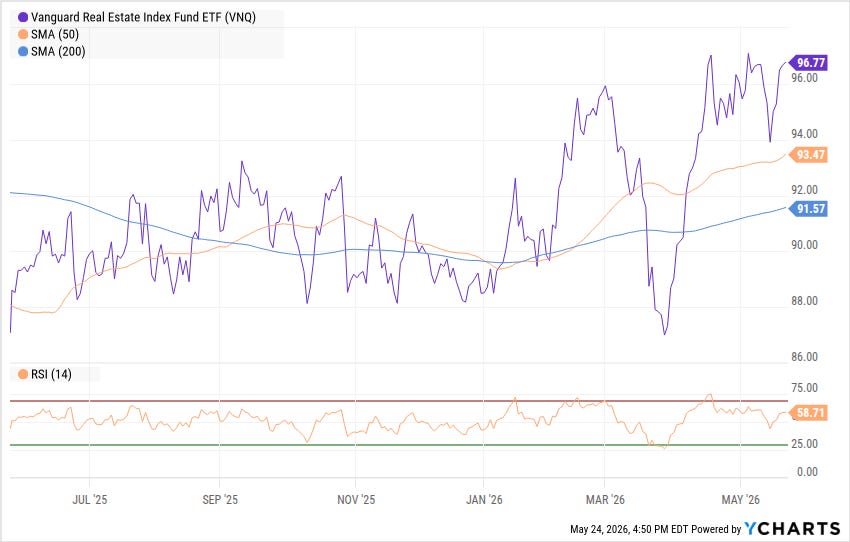The image size is (850, 542).
Task: Click the purple VNQ legend dot
Action: (x=23, y=17)
